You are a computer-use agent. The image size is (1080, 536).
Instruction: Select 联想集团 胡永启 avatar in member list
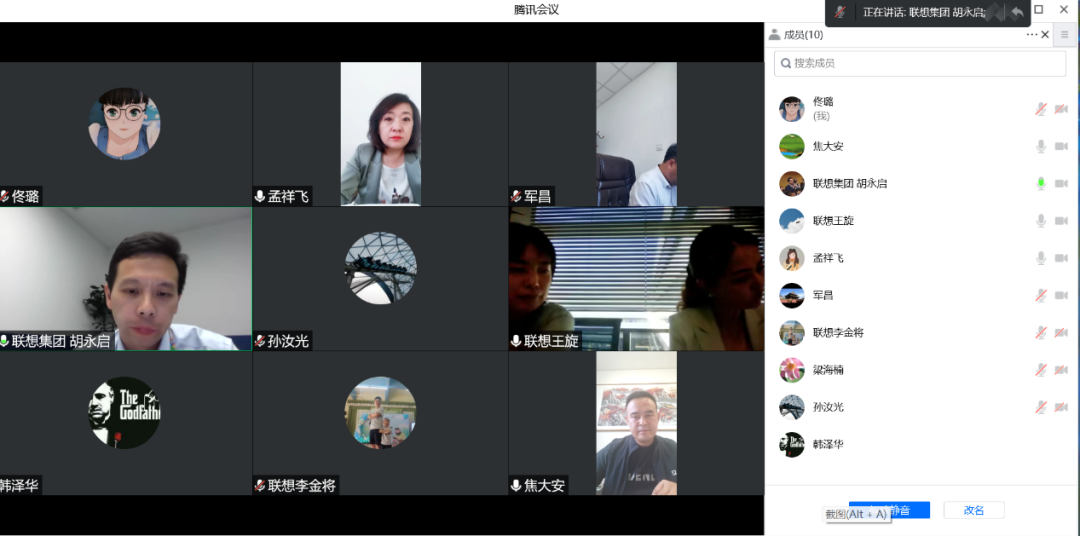792,183
